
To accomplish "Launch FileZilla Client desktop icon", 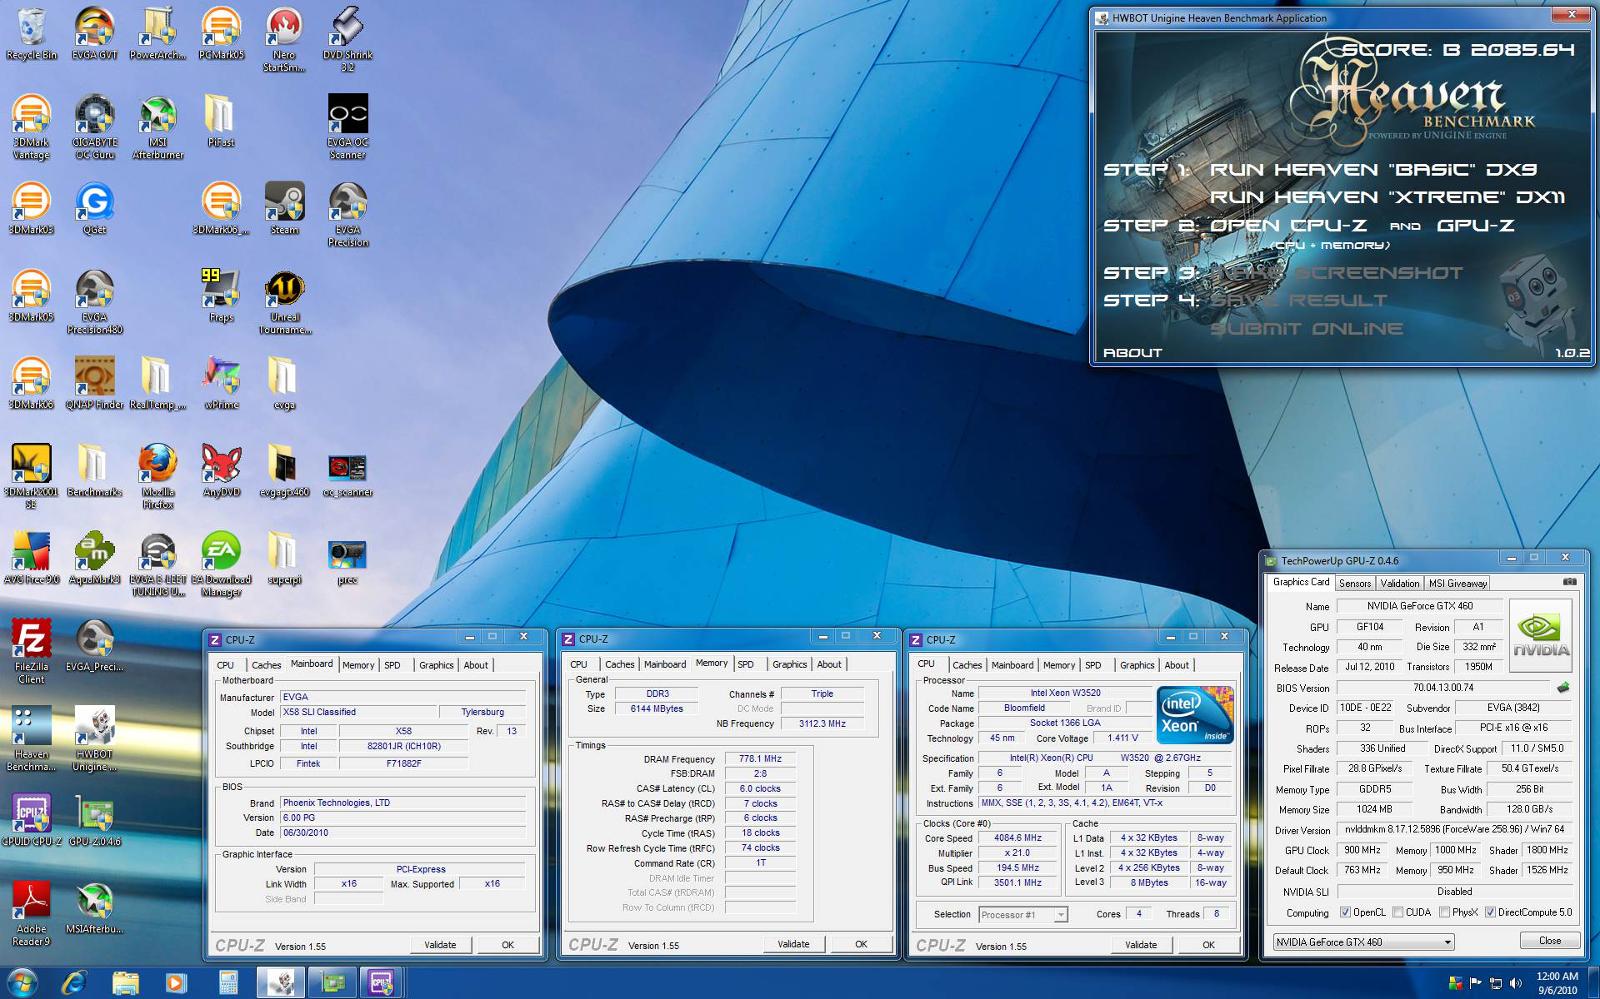I will point(31,651).
